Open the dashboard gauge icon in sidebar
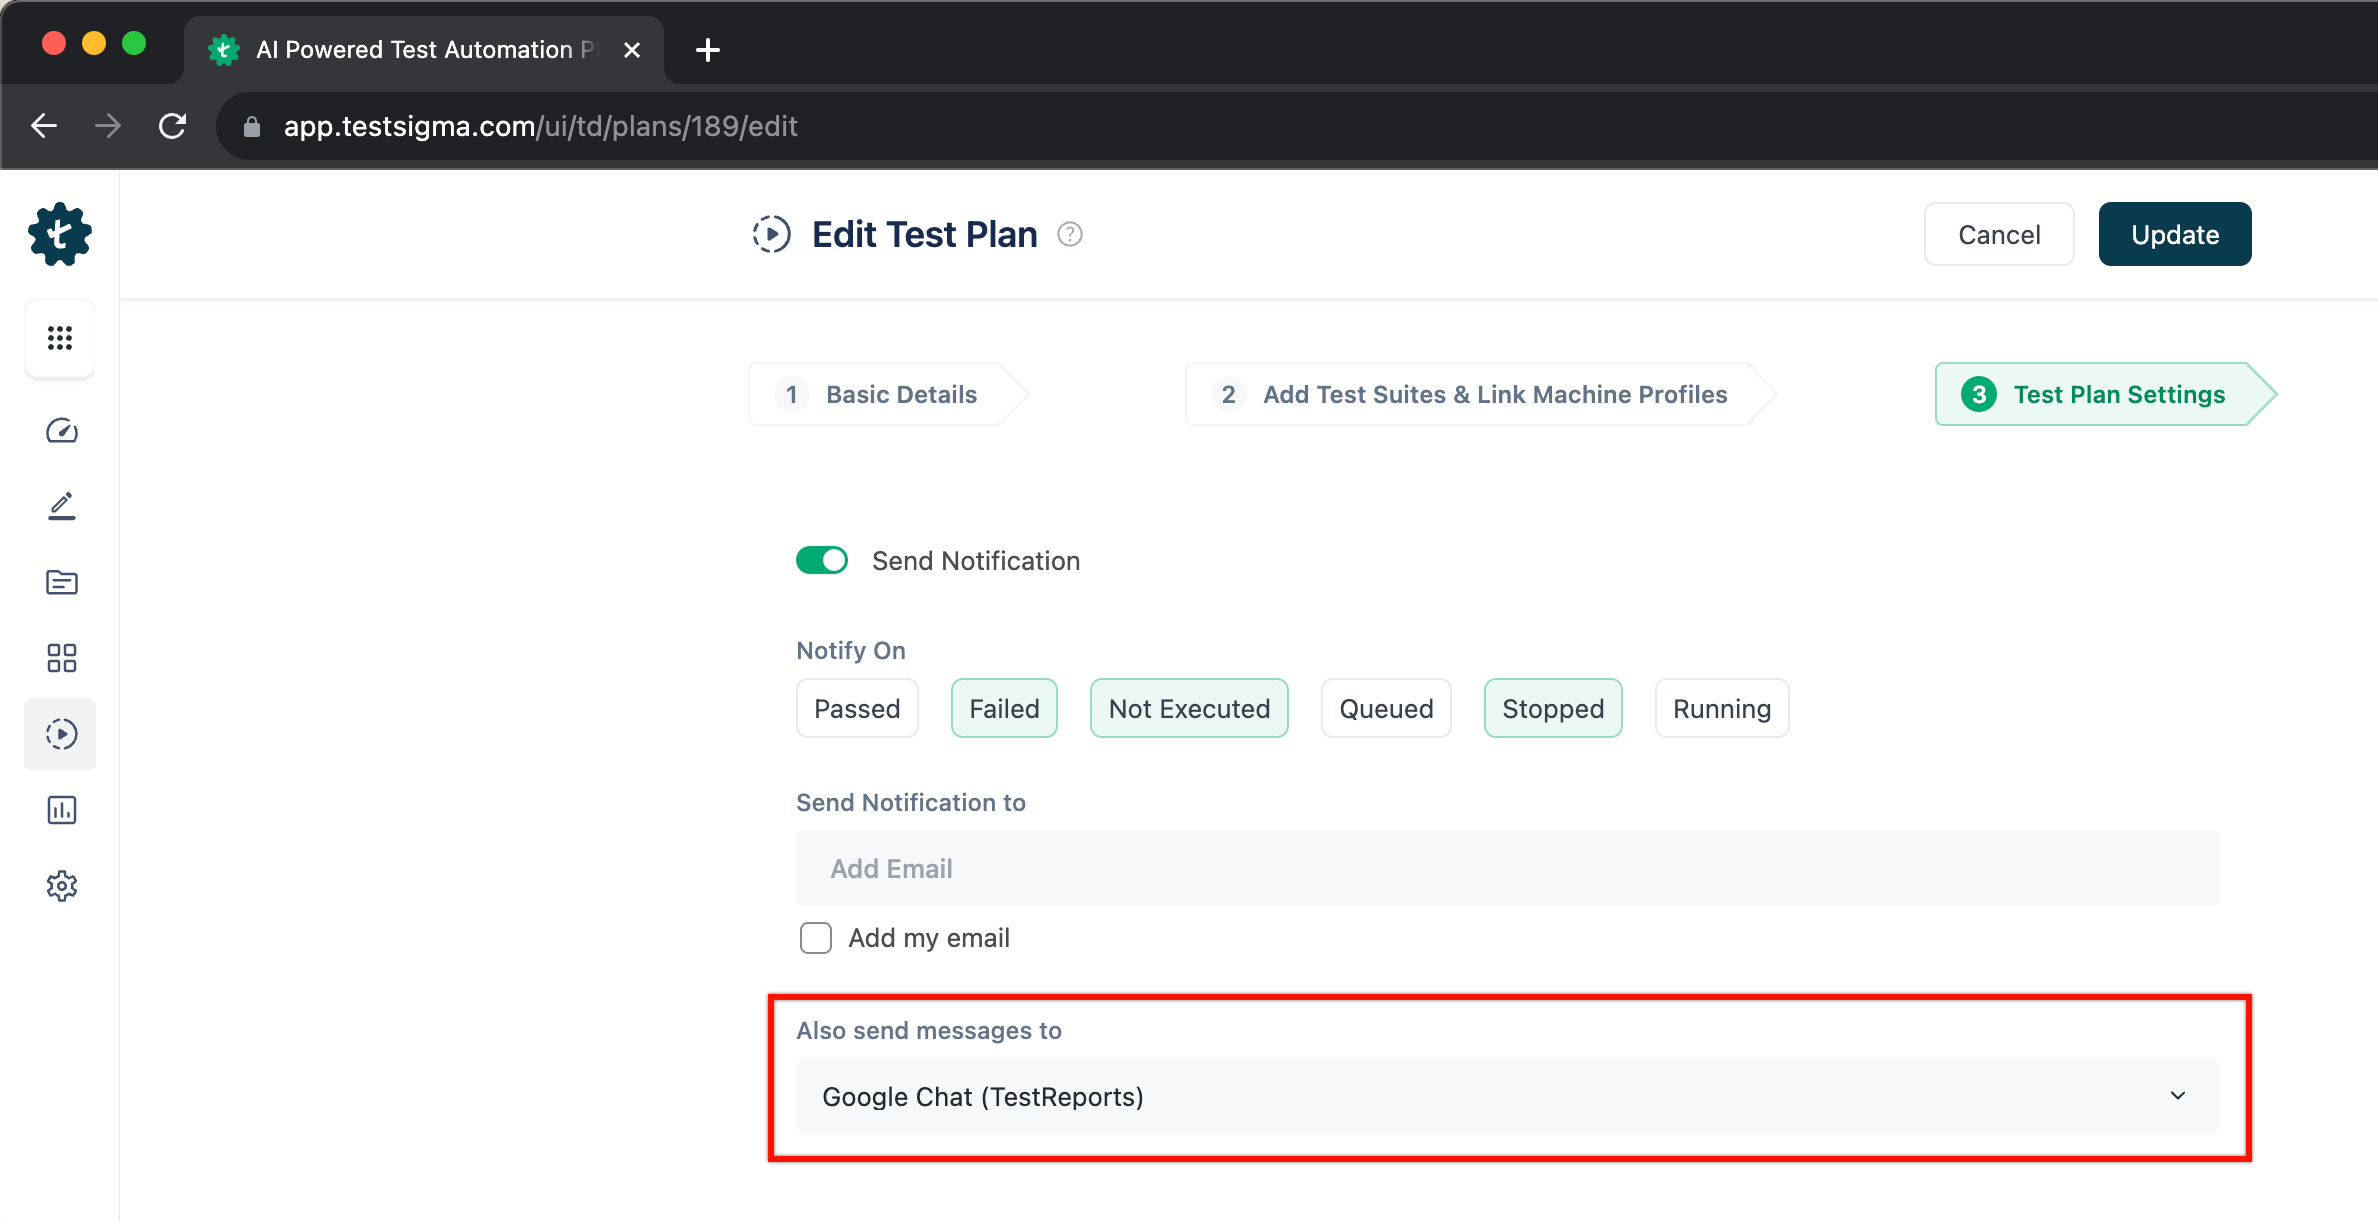 click(61, 431)
